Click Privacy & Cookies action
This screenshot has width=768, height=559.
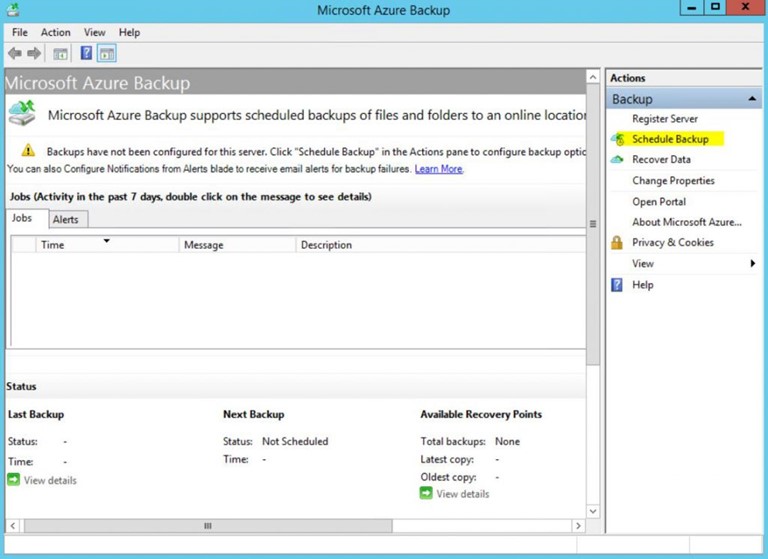pos(672,243)
